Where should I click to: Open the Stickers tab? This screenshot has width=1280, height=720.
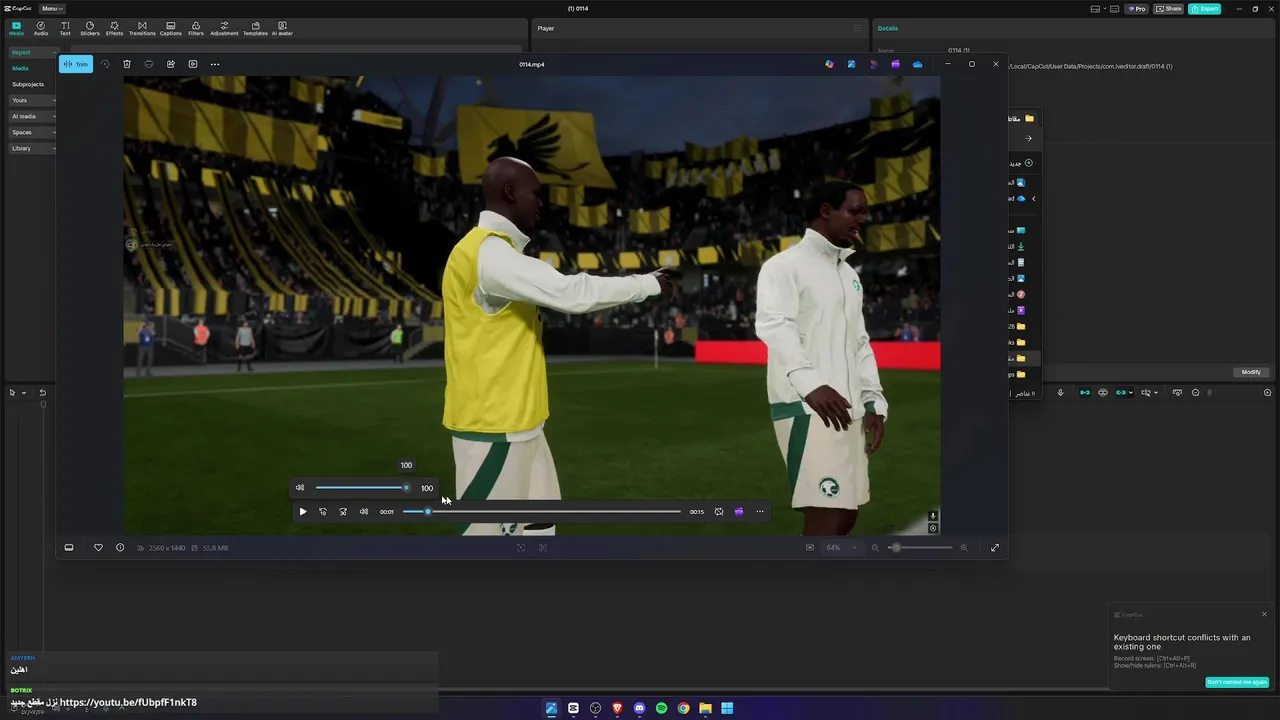click(90, 28)
